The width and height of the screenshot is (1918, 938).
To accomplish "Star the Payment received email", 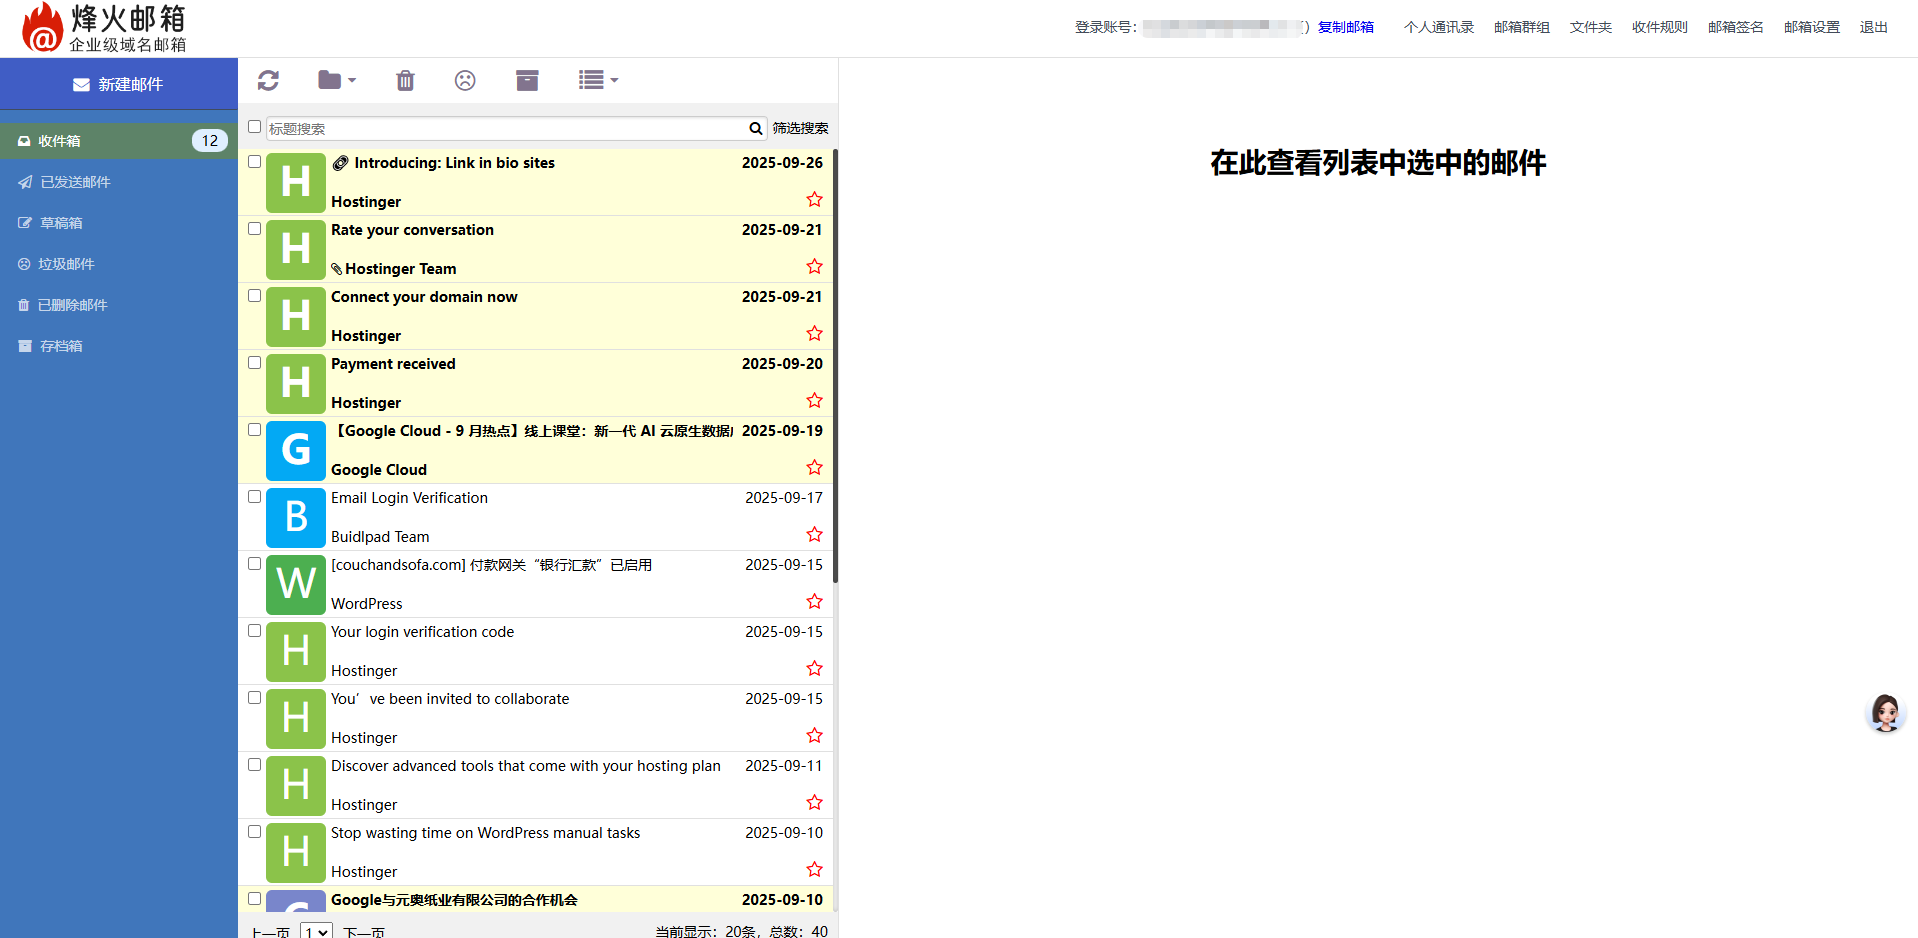I will pos(815,401).
